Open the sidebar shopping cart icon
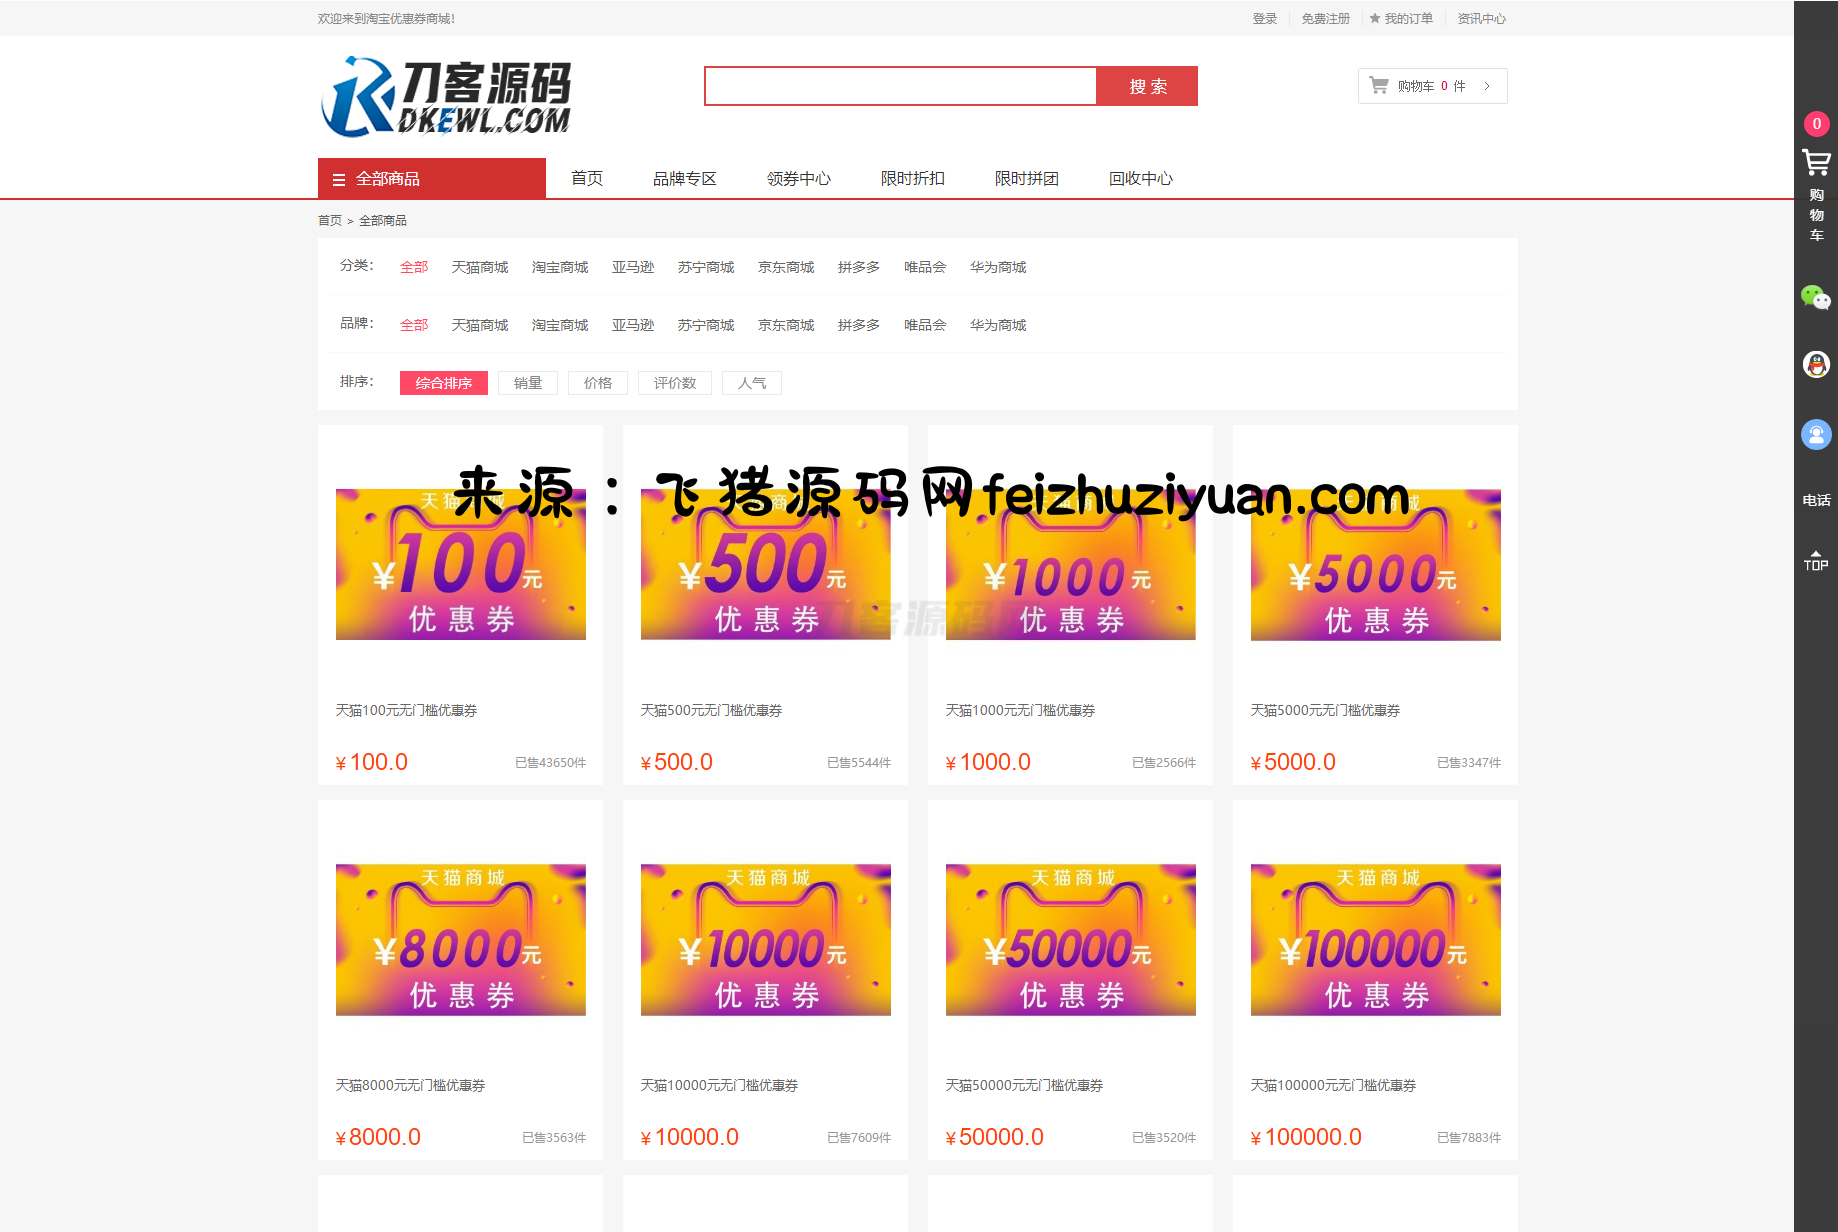Screen dimensions: 1838x1232 click(1816, 162)
